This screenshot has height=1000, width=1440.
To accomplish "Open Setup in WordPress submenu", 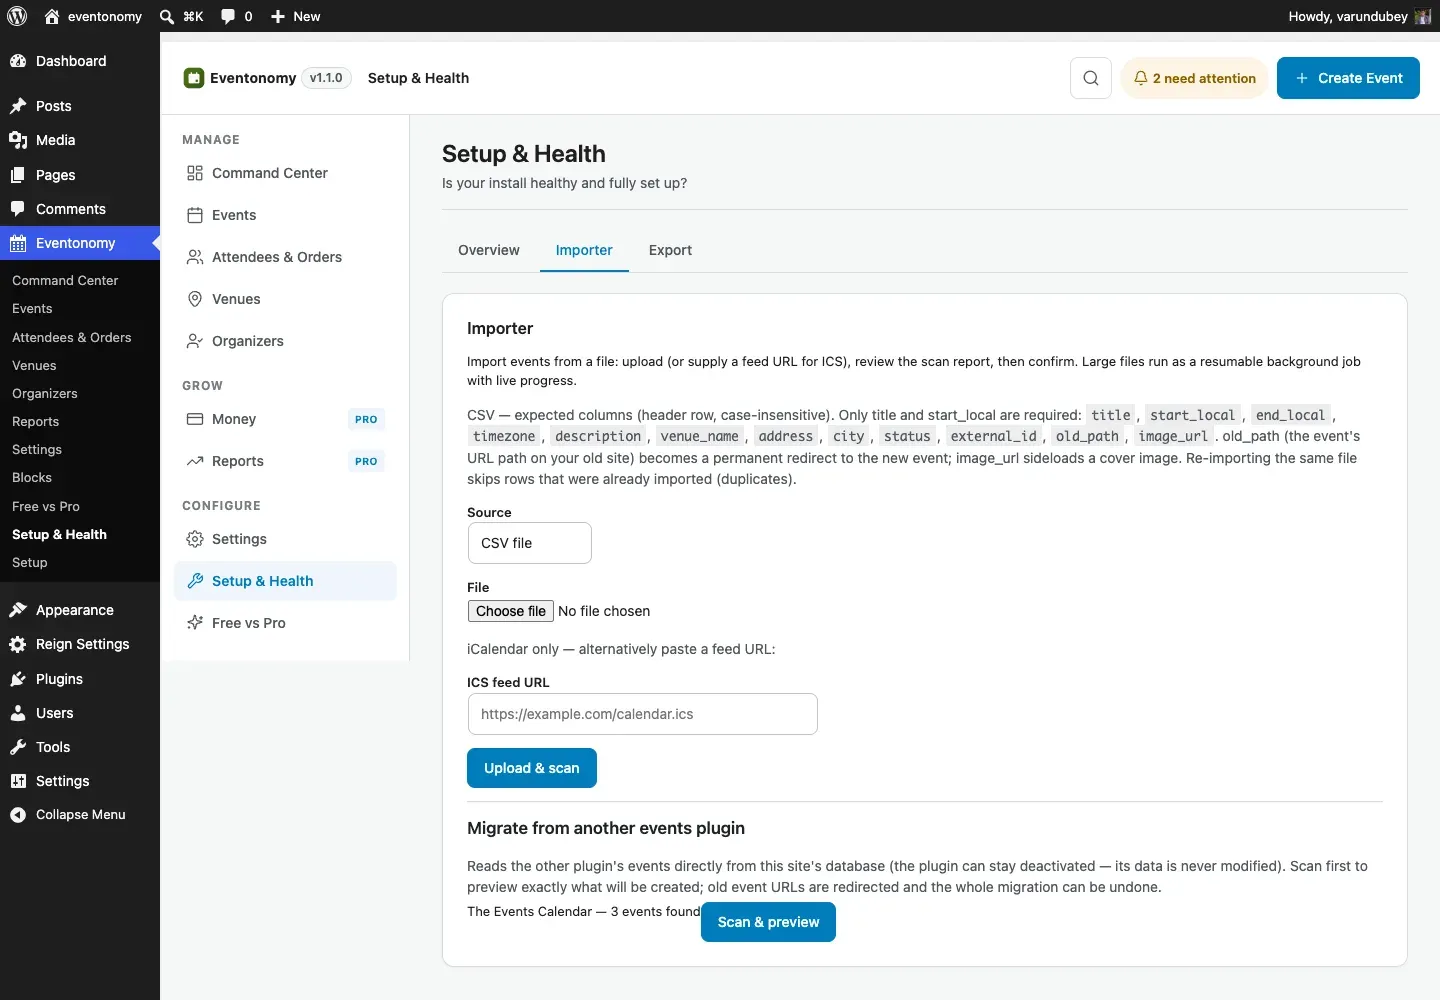I will coord(30,563).
